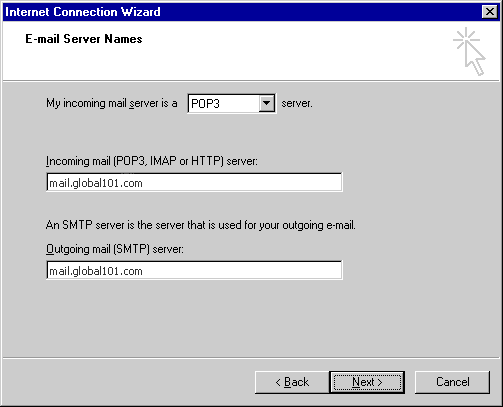Image resolution: width=503 pixels, height=407 pixels.
Task: Click the SMTP server description sentence
Action: (x=201, y=225)
